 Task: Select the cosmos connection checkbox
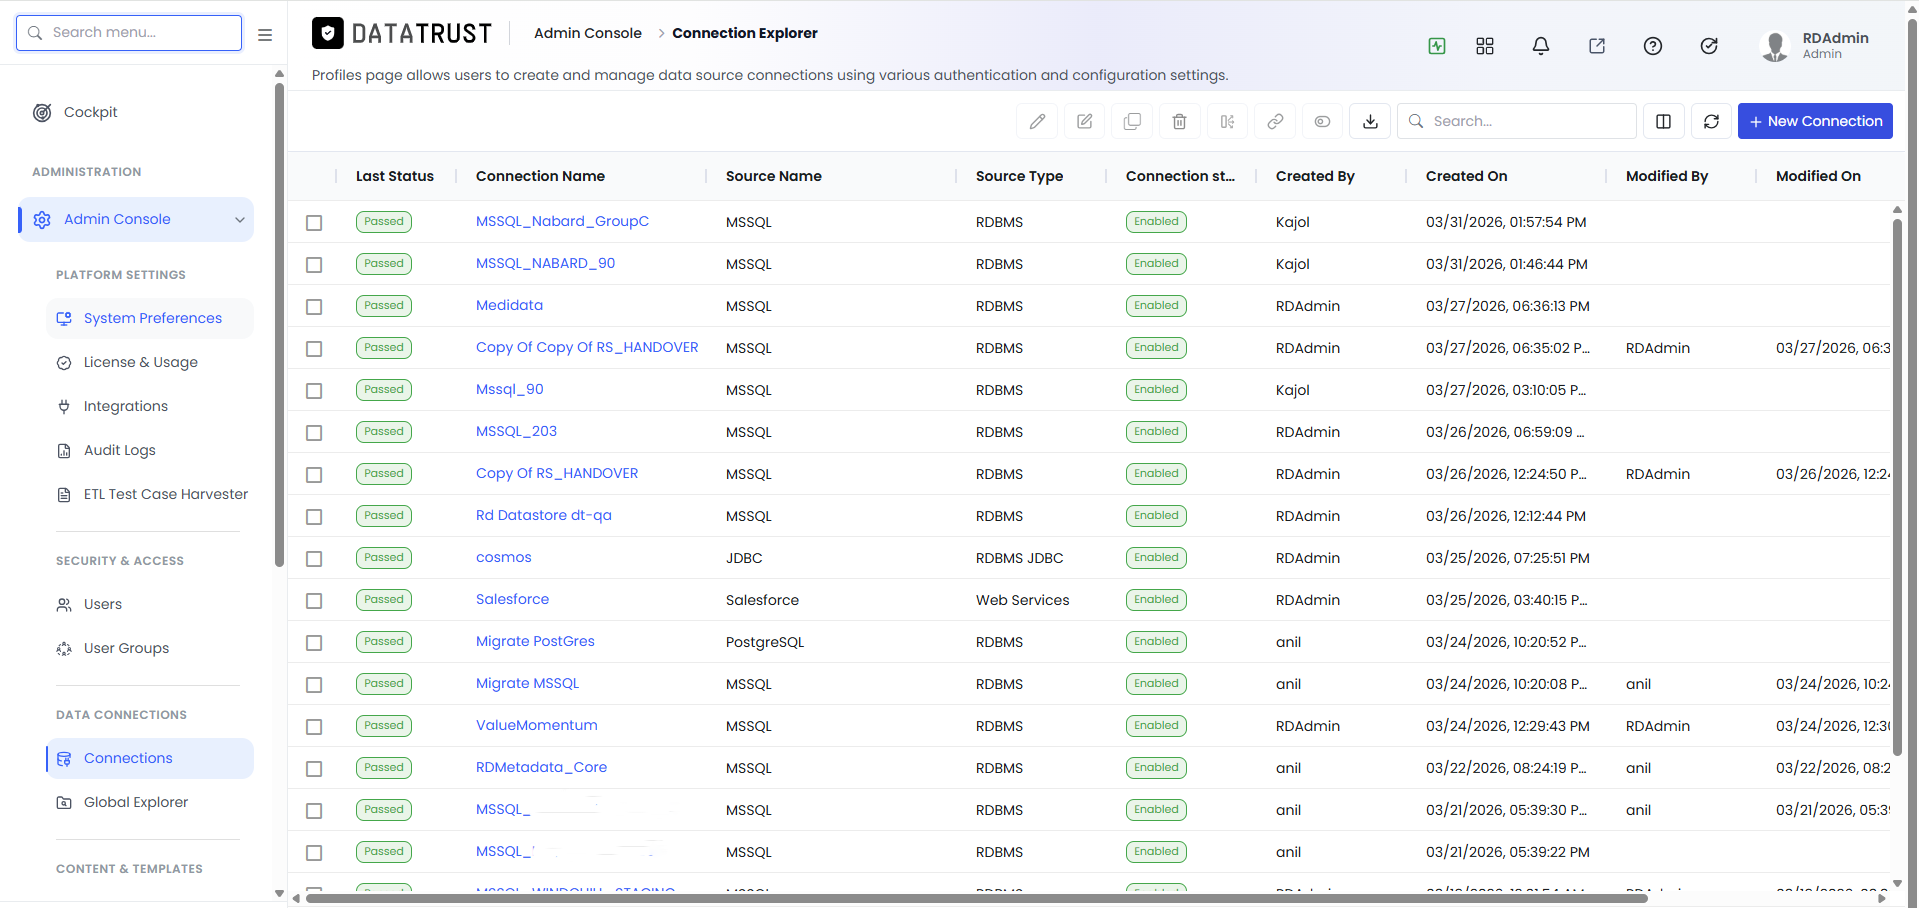[314, 558]
